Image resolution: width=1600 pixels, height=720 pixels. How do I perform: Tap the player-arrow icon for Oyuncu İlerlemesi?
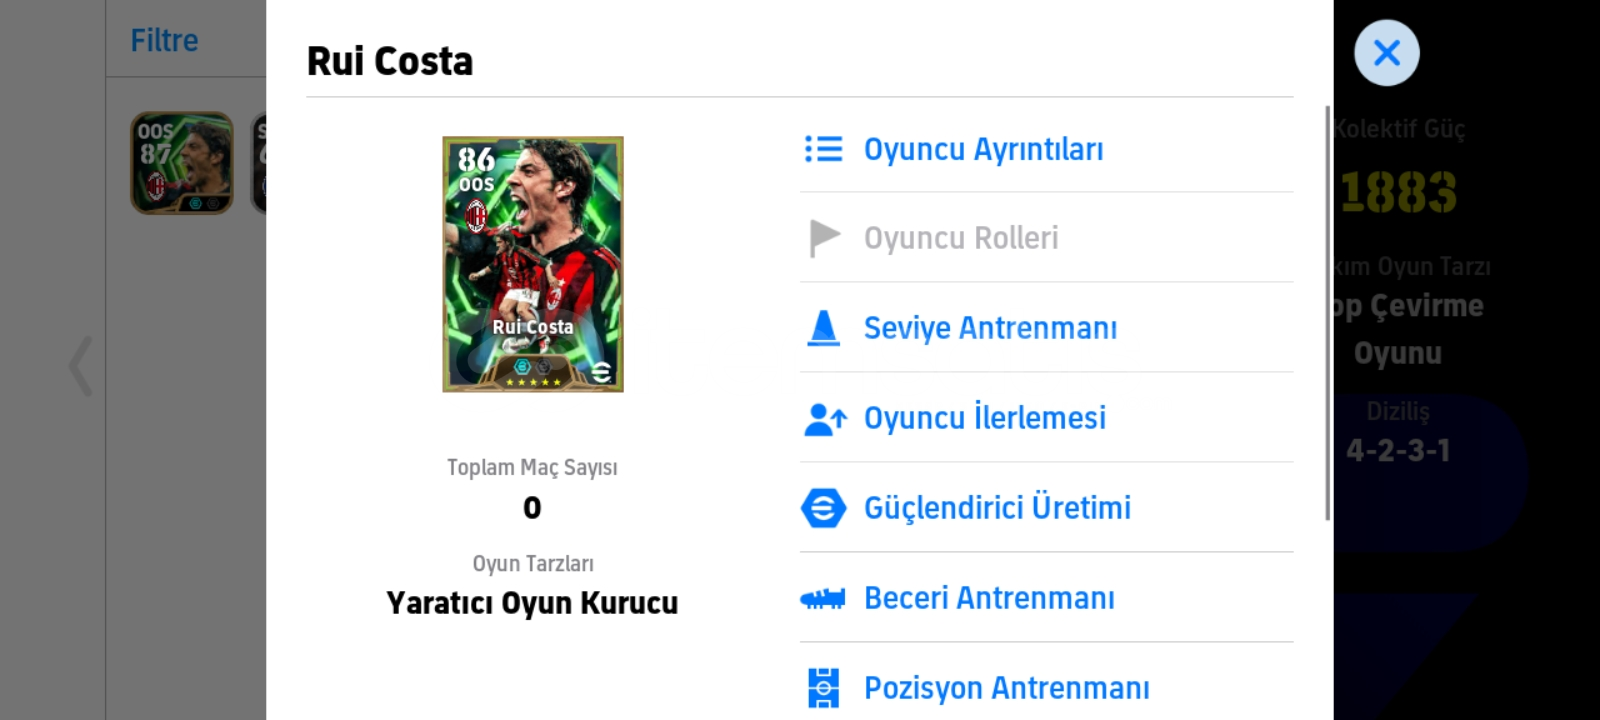(x=825, y=419)
